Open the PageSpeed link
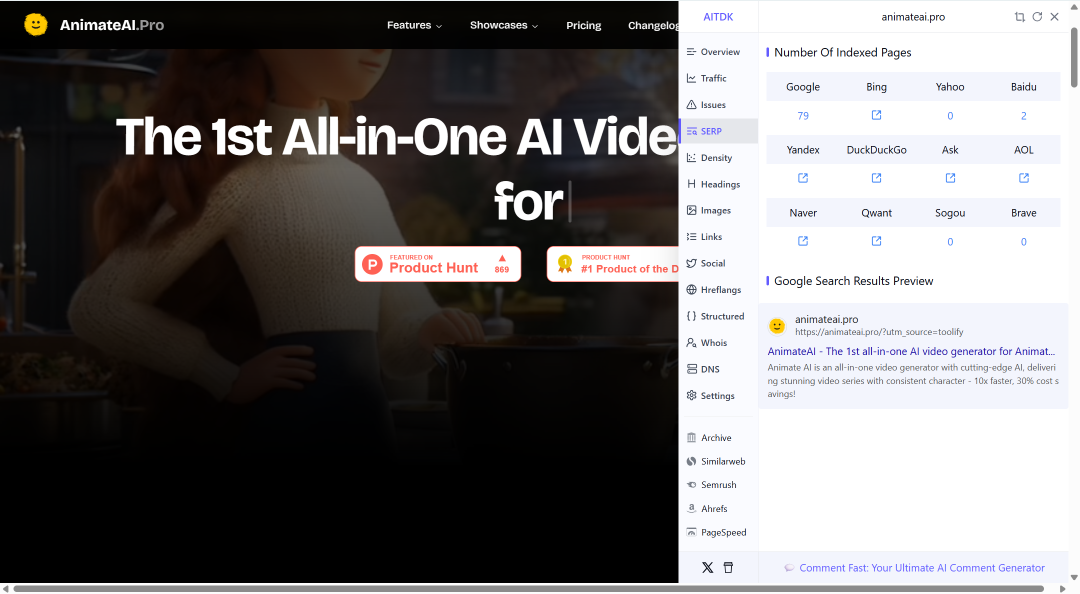Viewport: 1080px width, 594px height. 718,532
